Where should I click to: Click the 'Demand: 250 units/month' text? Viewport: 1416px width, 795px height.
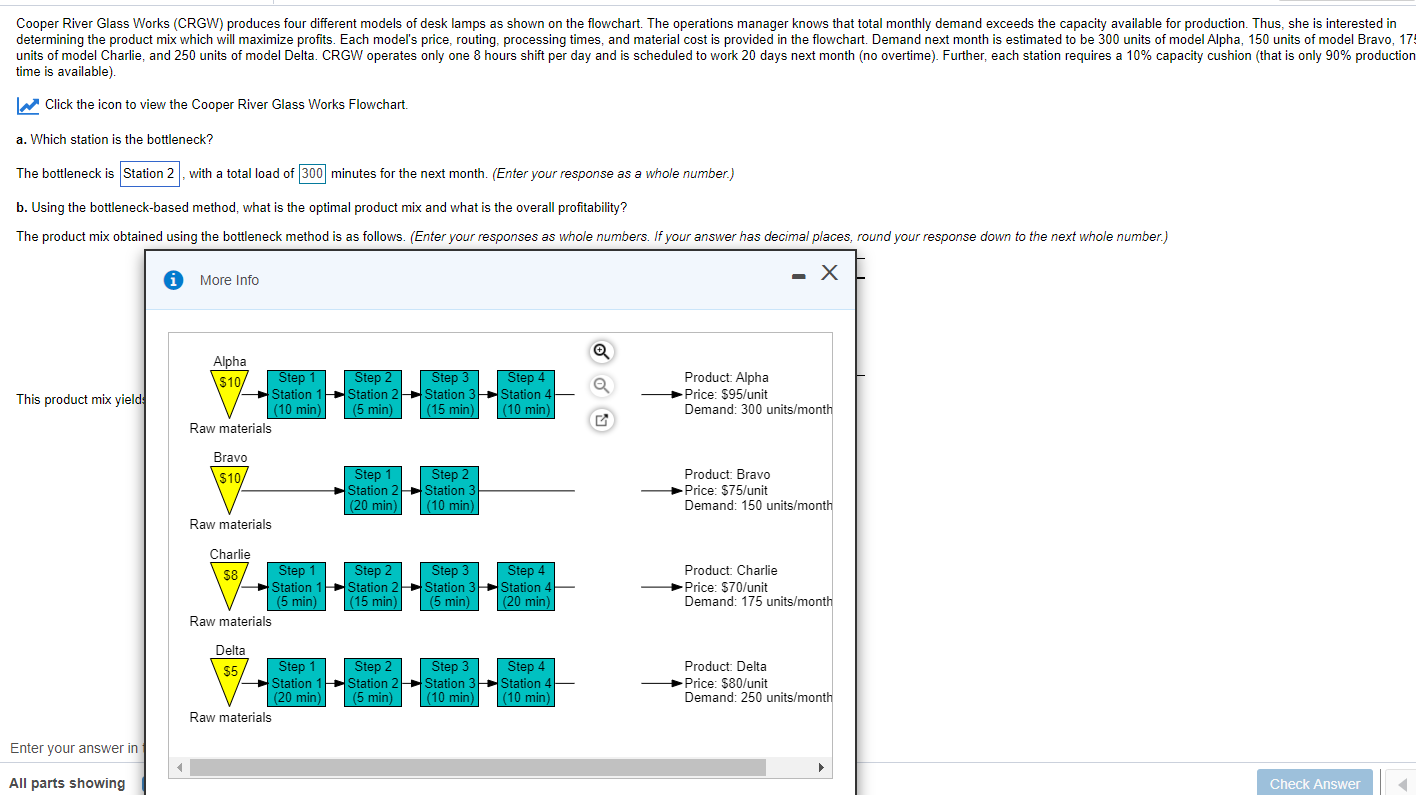click(x=758, y=698)
